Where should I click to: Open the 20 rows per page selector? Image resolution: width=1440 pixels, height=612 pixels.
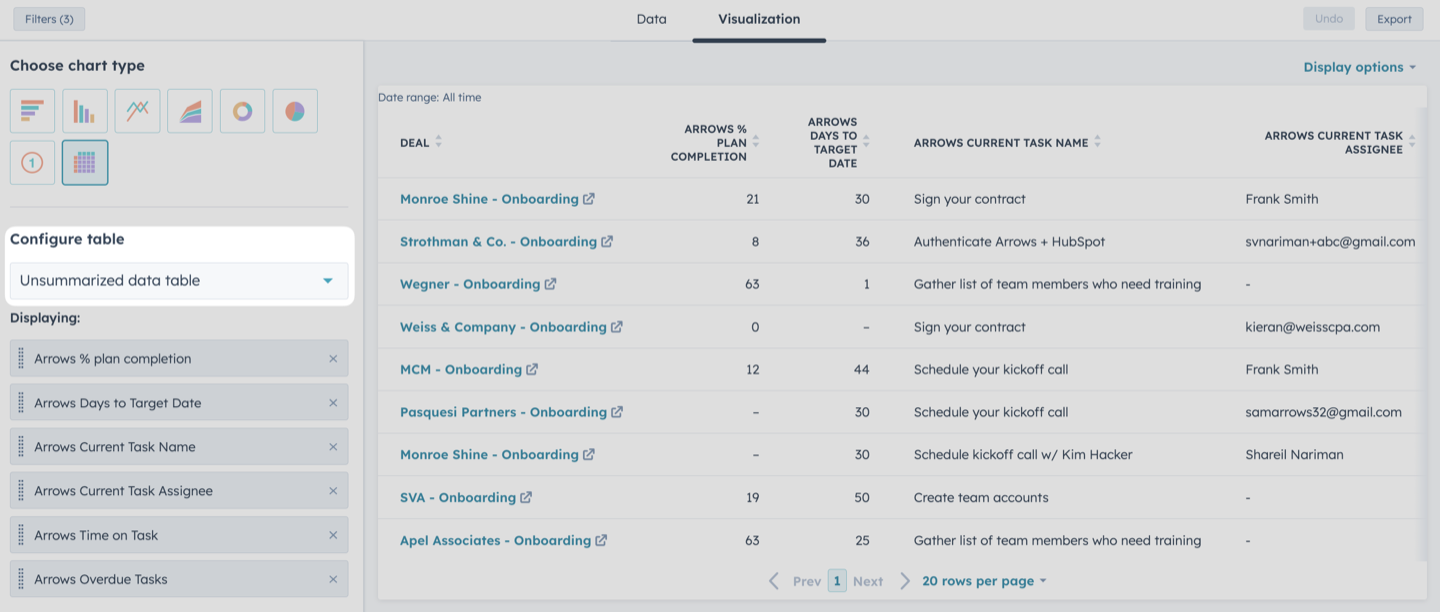984,581
